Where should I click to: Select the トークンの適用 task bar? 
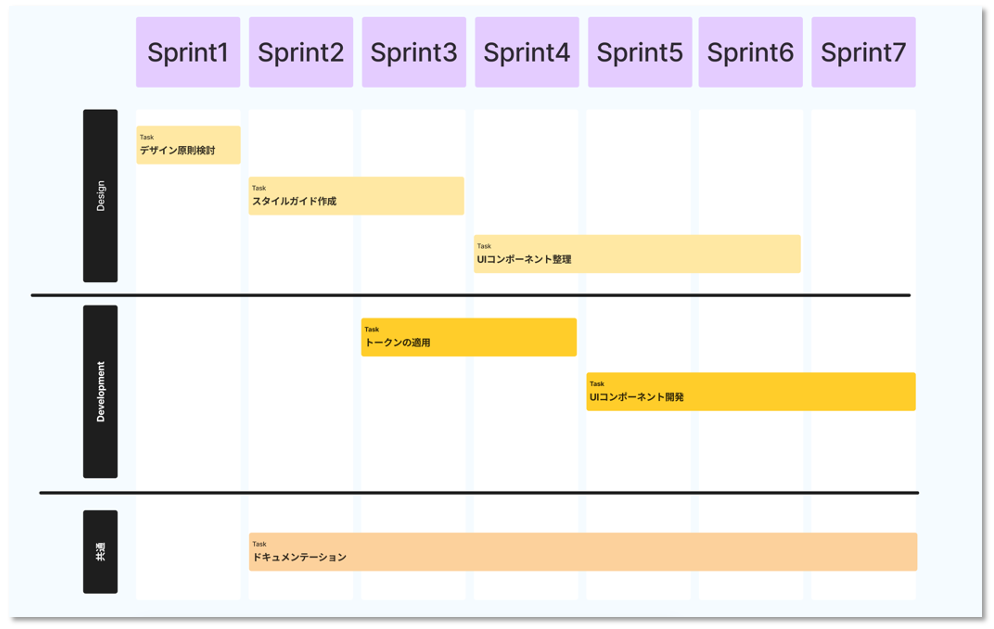coord(469,337)
